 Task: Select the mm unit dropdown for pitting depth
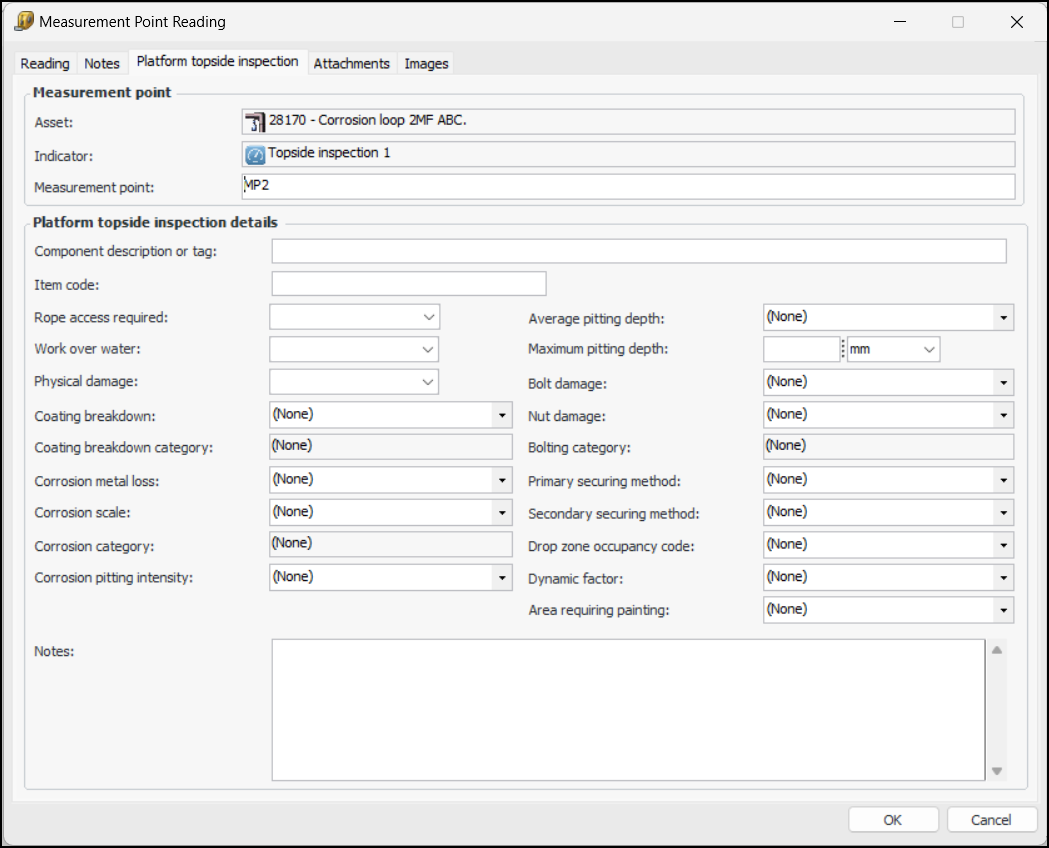(929, 349)
